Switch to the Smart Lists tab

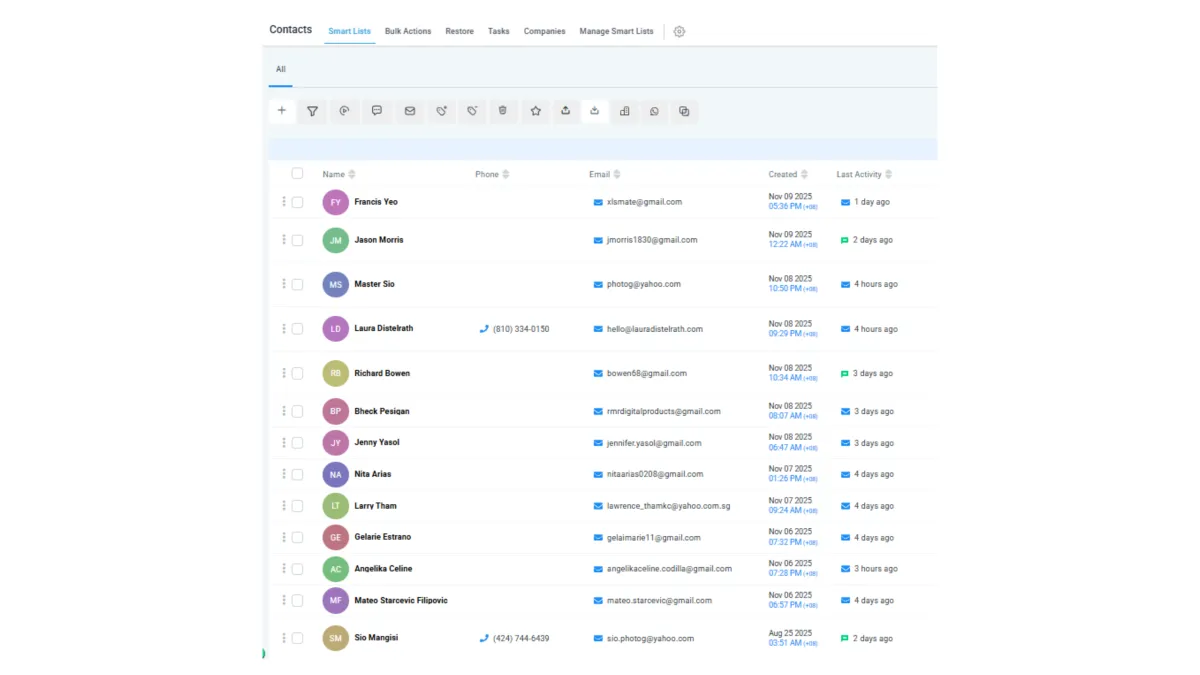[350, 31]
